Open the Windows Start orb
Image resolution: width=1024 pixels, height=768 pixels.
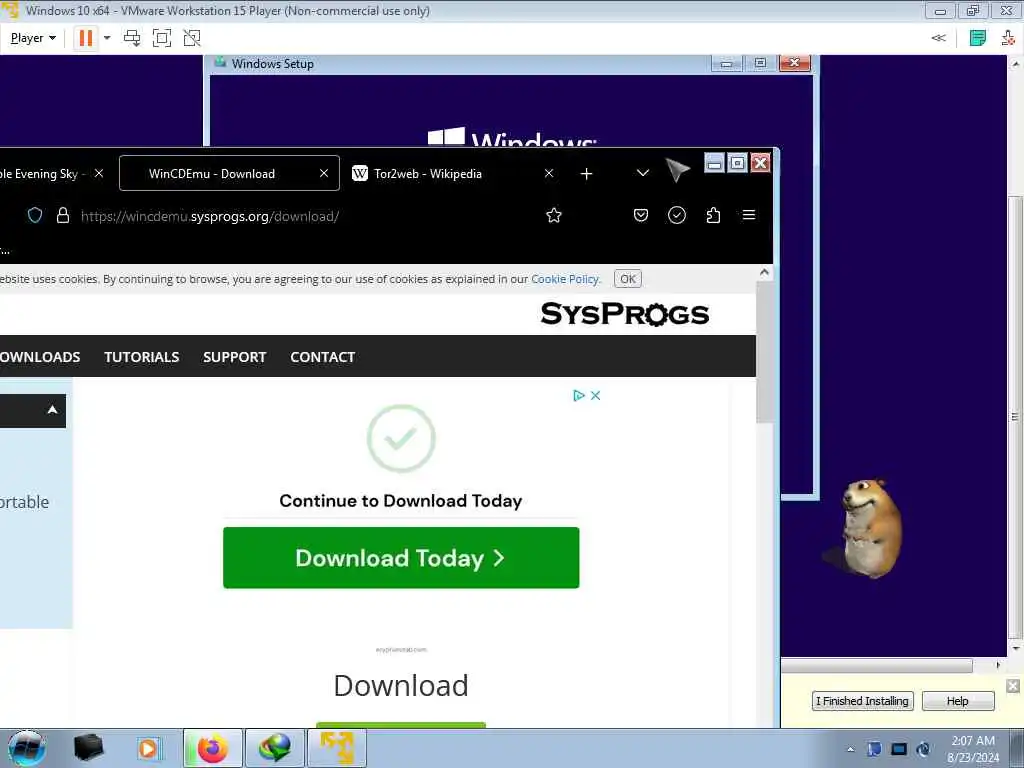27,748
